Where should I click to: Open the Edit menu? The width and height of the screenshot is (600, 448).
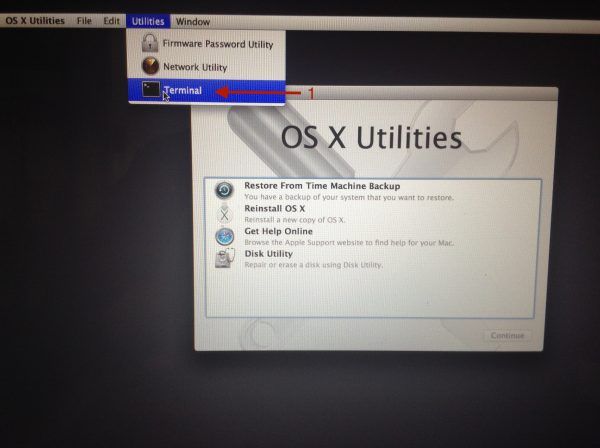(x=112, y=20)
